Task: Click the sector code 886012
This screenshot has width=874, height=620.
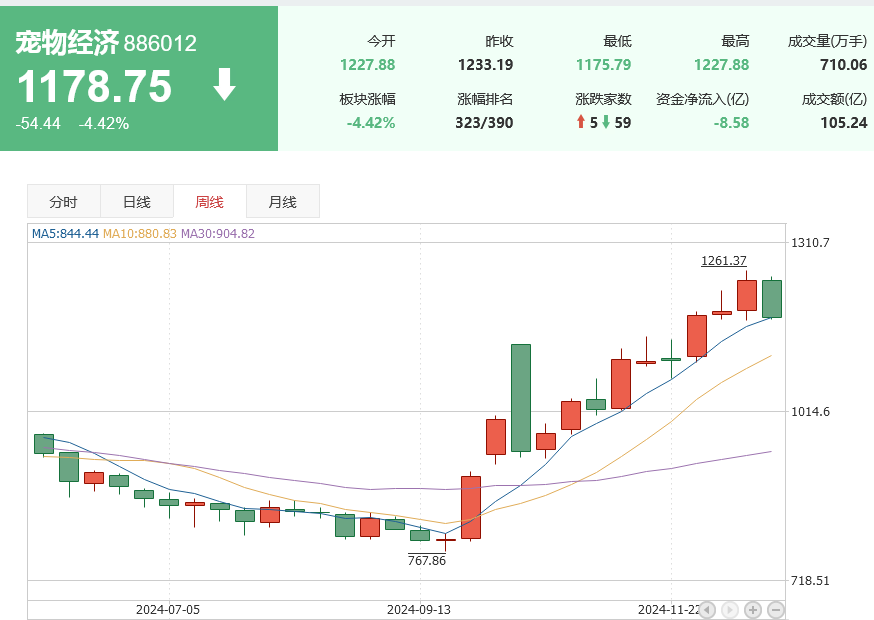Action: coord(160,44)
